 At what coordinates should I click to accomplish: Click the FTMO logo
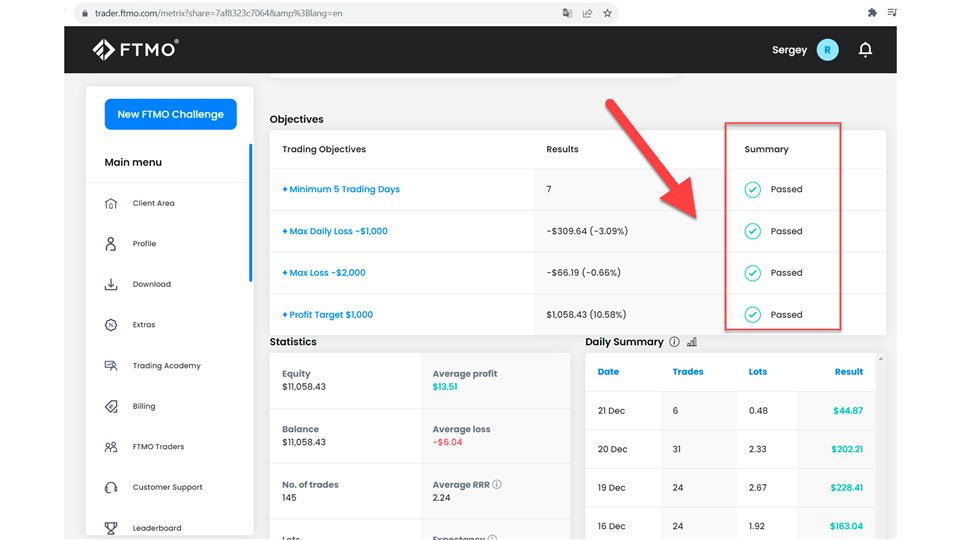pos(135,50)
